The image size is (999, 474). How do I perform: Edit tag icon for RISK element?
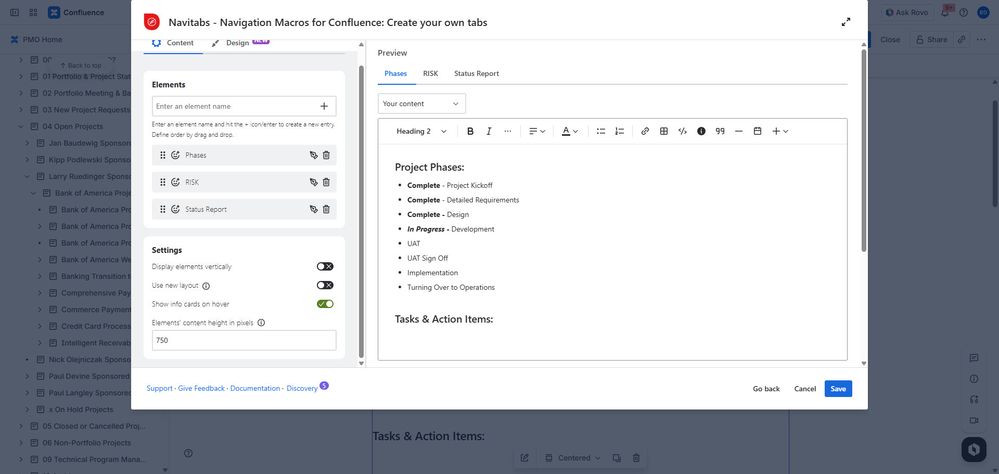click(313, 182)
